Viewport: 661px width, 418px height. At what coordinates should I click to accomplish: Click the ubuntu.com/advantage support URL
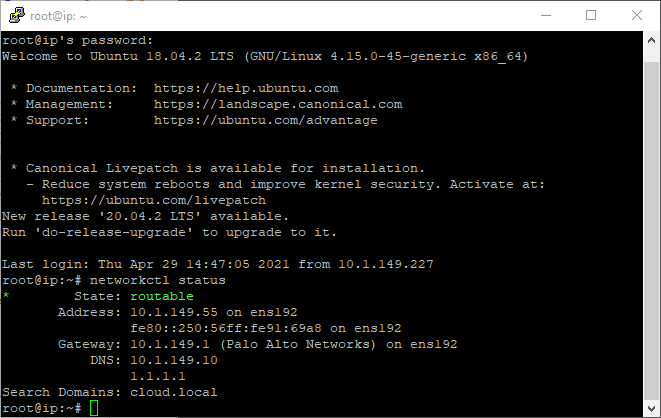point(266,120)
